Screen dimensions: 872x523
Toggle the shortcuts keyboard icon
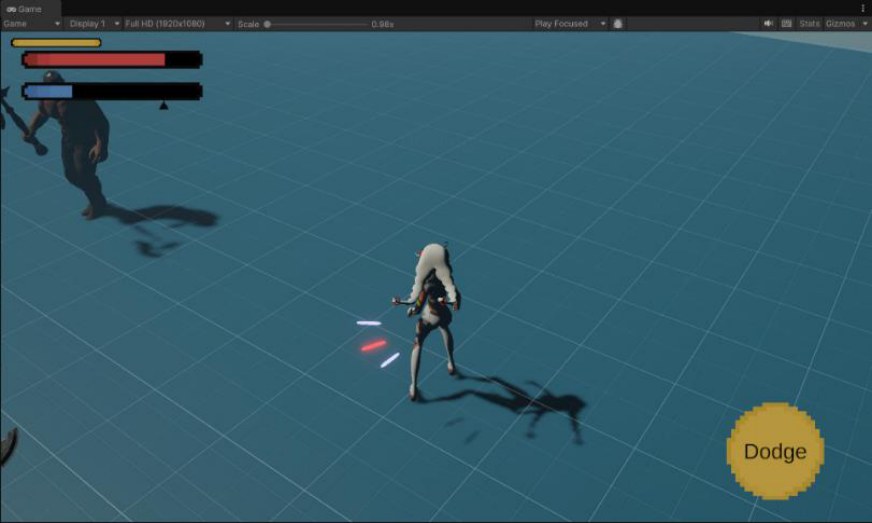787,23
